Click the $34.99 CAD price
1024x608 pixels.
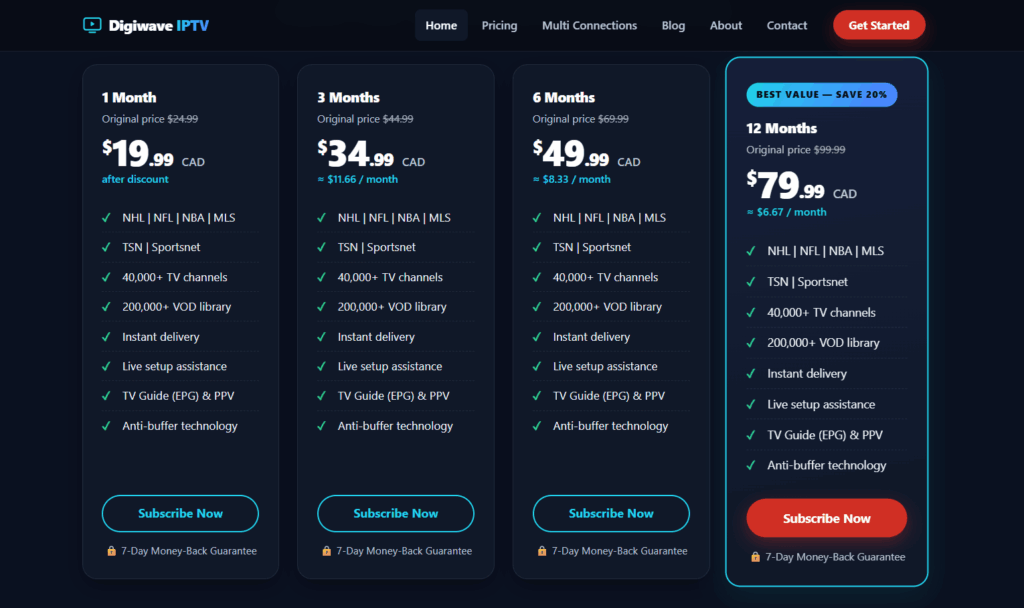click(x=371, y=153)
